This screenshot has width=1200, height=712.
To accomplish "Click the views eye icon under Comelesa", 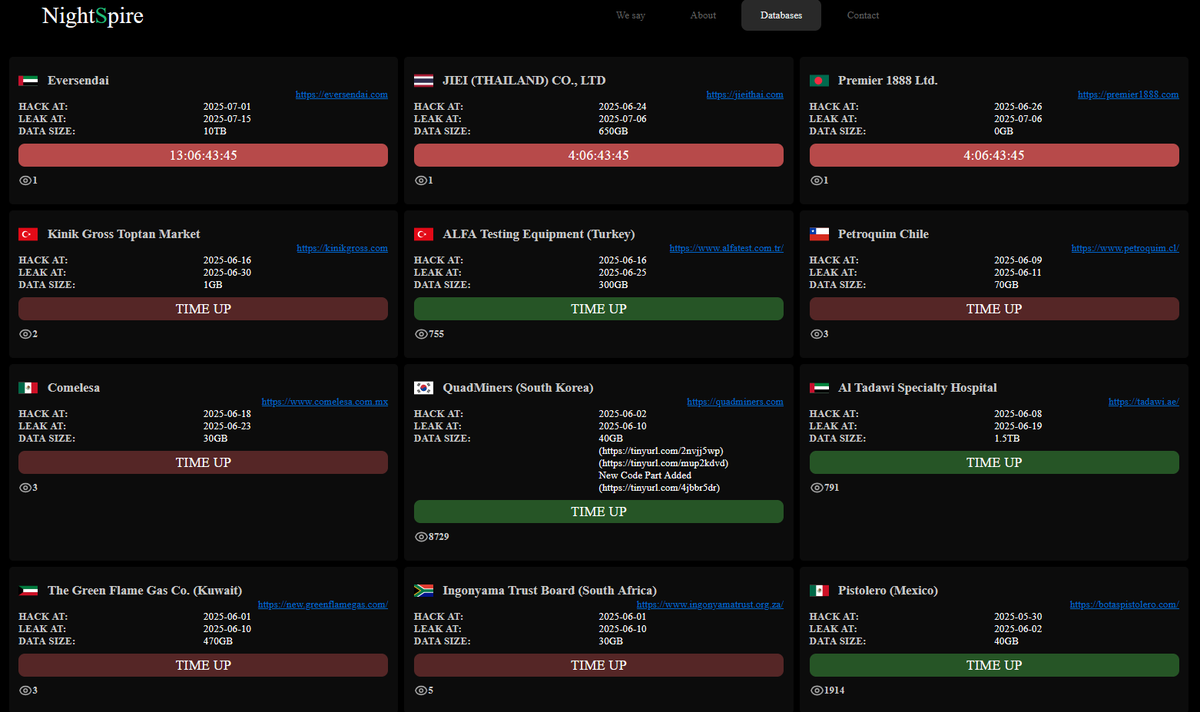I will click(25, 488).
